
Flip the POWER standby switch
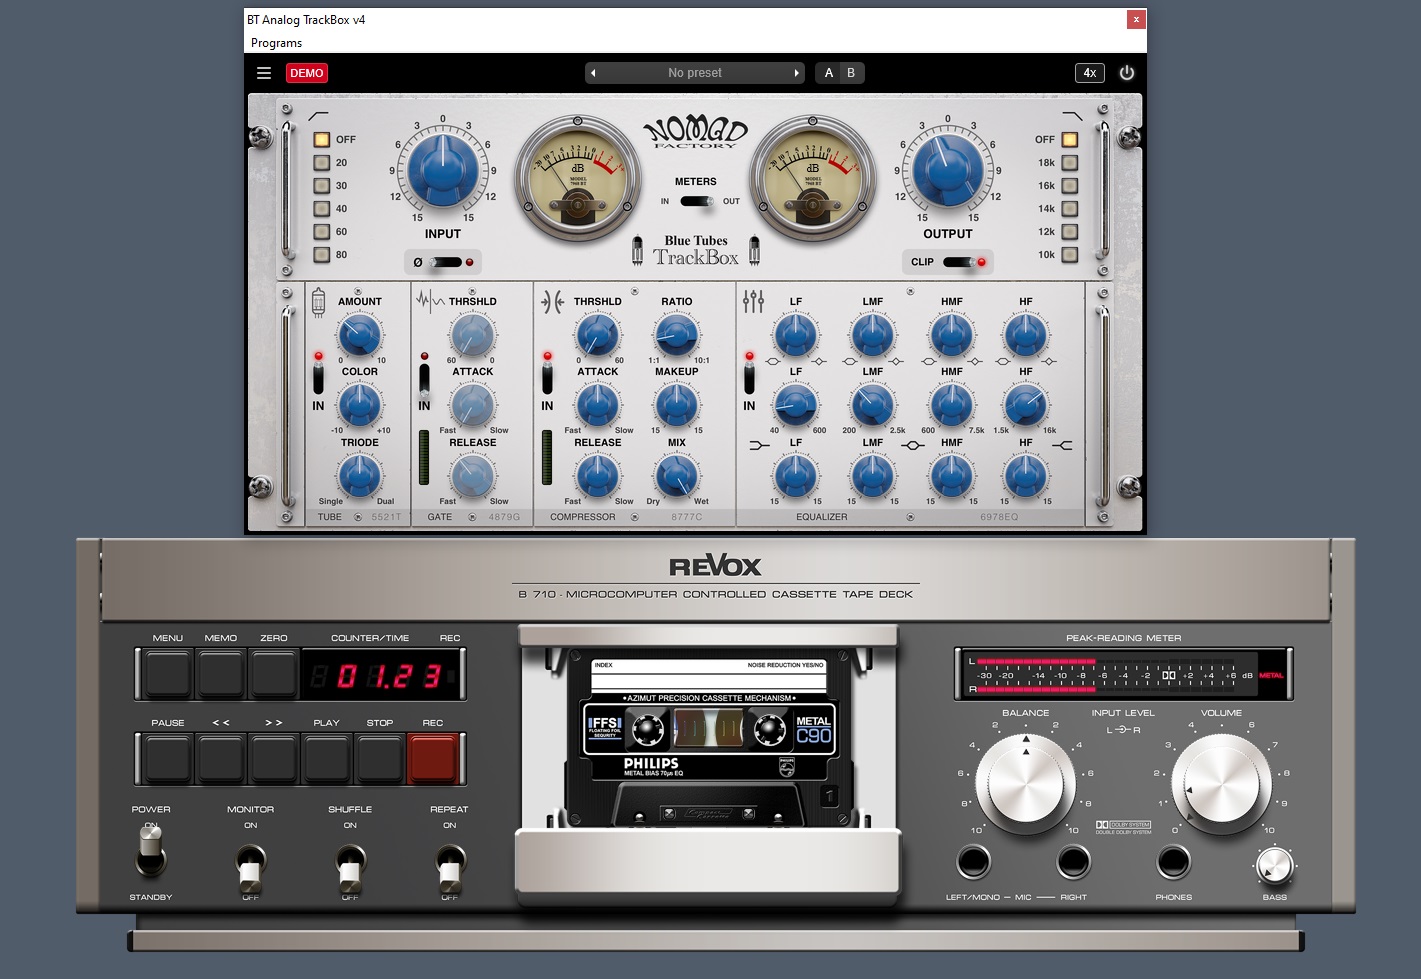(151, 853)
